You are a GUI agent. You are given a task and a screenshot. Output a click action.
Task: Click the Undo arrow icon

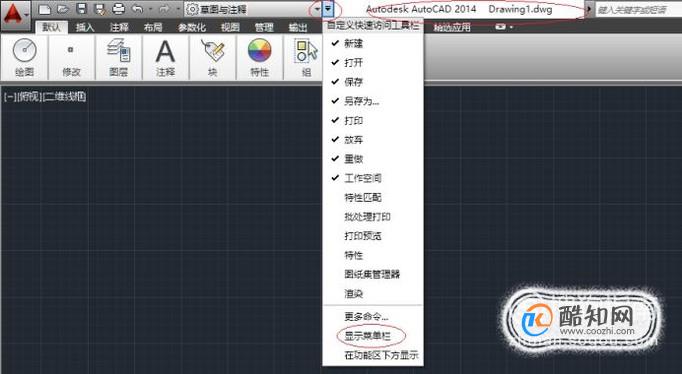pyautogui.click(x=137, y=9)
